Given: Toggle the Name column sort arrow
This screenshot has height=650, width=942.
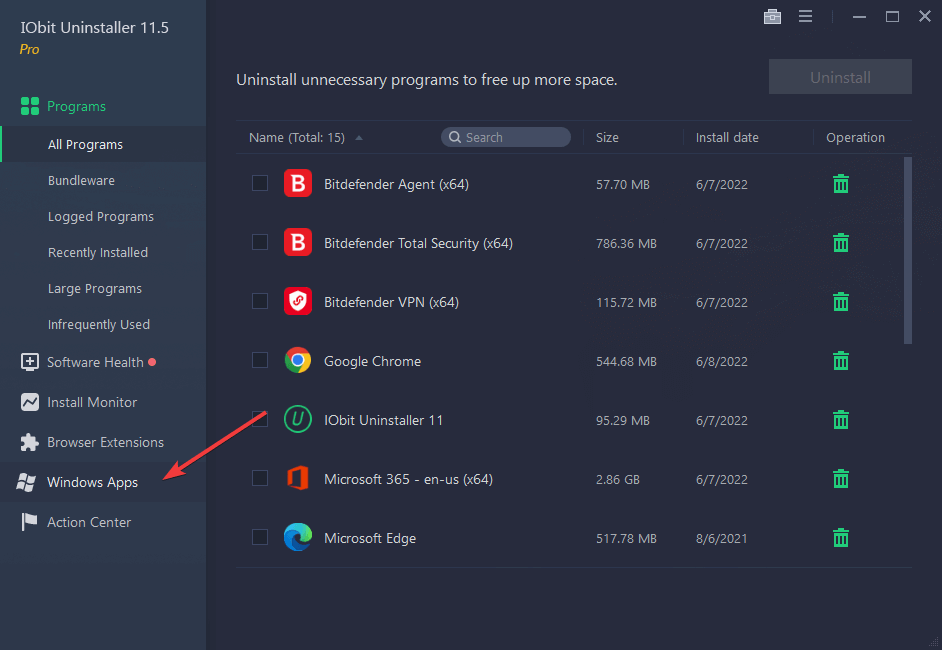Looking at the screenshot, I should tap(359, 138).
